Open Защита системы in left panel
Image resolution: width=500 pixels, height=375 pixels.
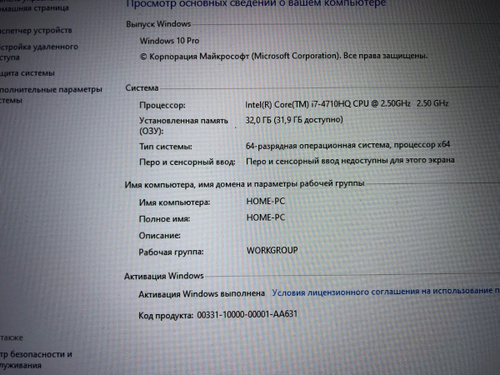point(27,73)
